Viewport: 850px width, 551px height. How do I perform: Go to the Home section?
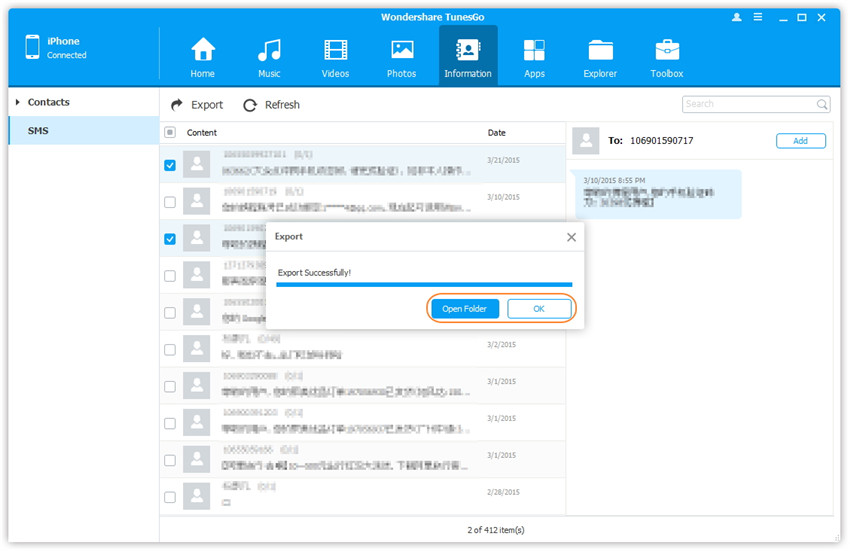pyautogui.click(x=203, y=57)
